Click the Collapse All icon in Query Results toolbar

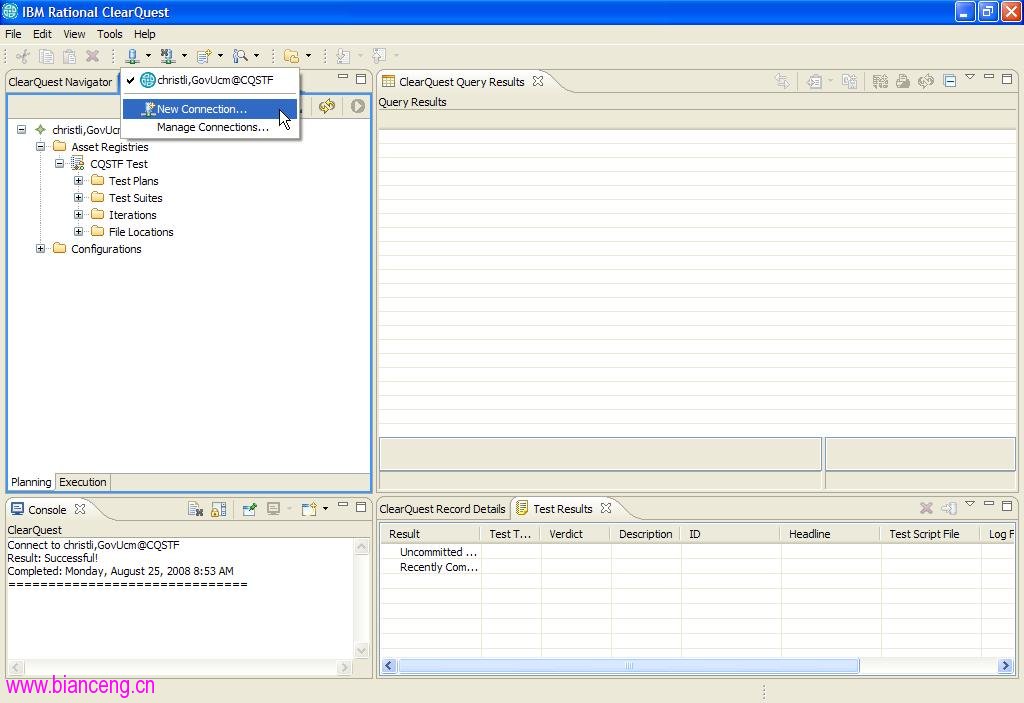(950, 81)
